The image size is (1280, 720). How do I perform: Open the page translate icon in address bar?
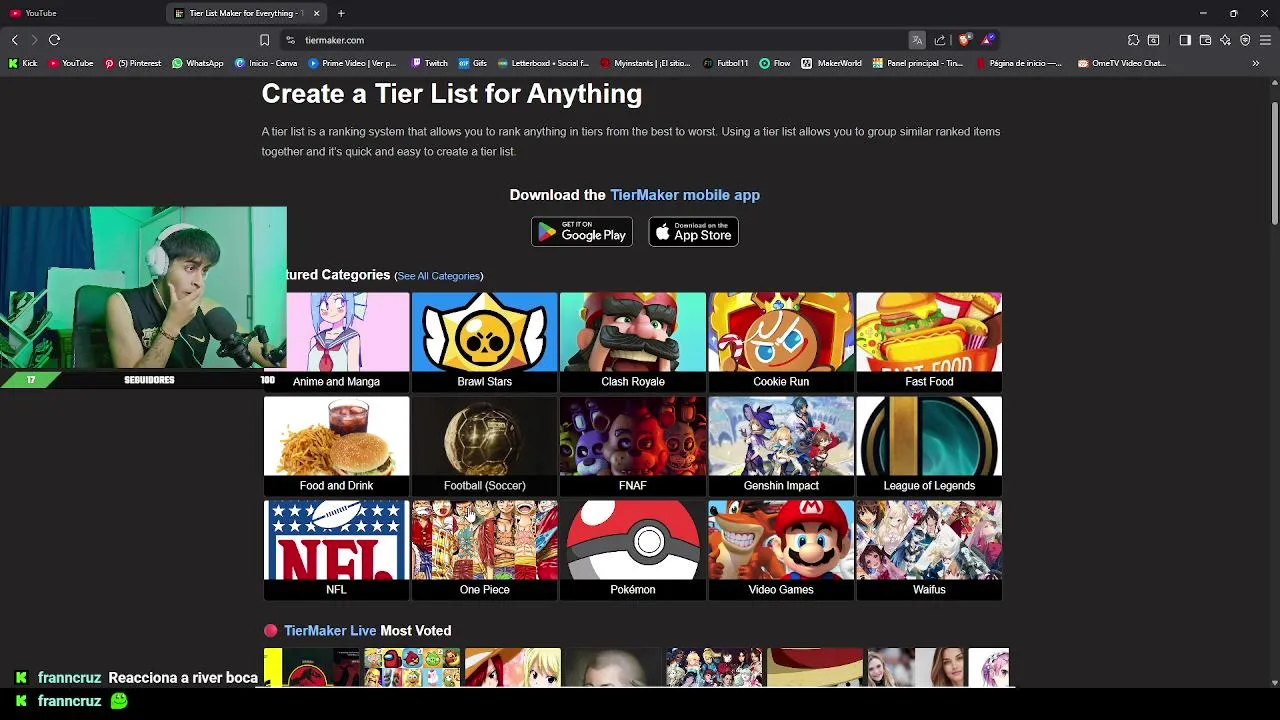[x=917, y=40]
